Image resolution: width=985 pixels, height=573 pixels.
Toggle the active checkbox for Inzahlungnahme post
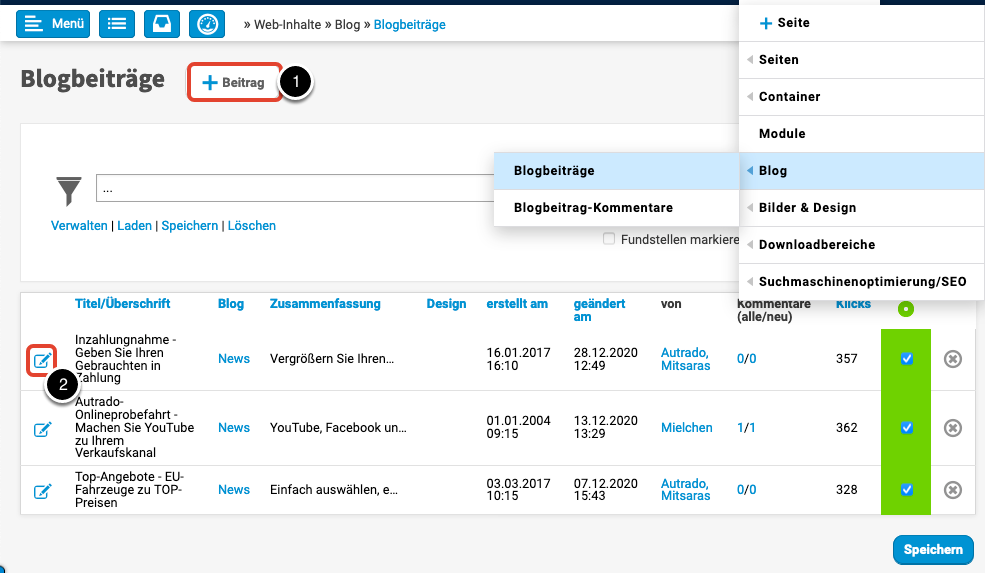pyautogui.click(x=907, y=359)
